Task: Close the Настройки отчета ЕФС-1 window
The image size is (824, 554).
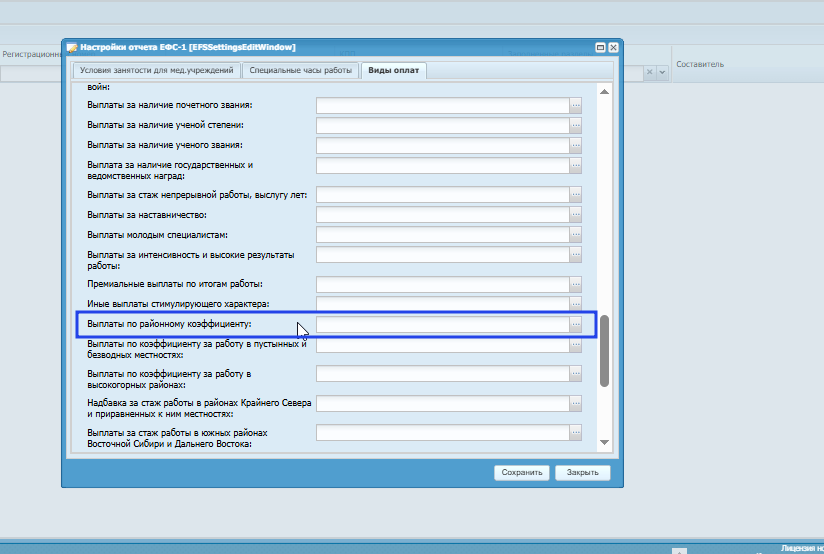Action: 613,47
